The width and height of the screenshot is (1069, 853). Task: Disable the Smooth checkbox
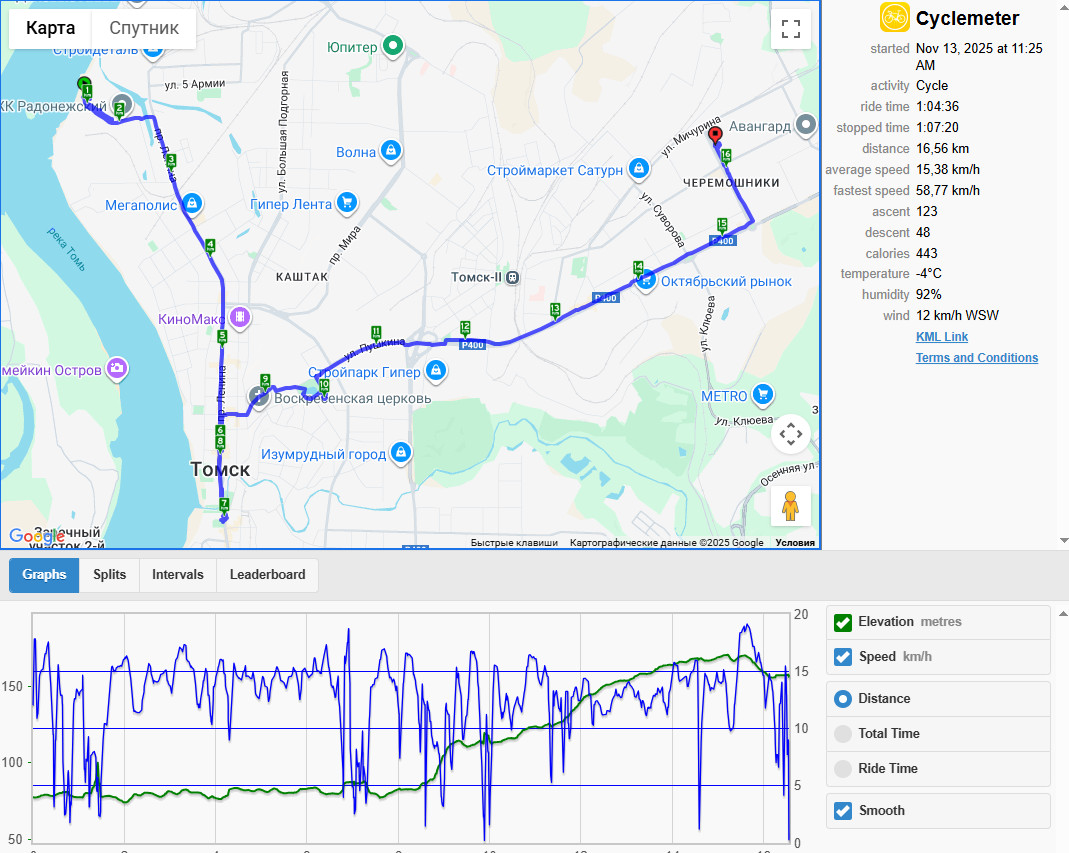coord(843,811)
